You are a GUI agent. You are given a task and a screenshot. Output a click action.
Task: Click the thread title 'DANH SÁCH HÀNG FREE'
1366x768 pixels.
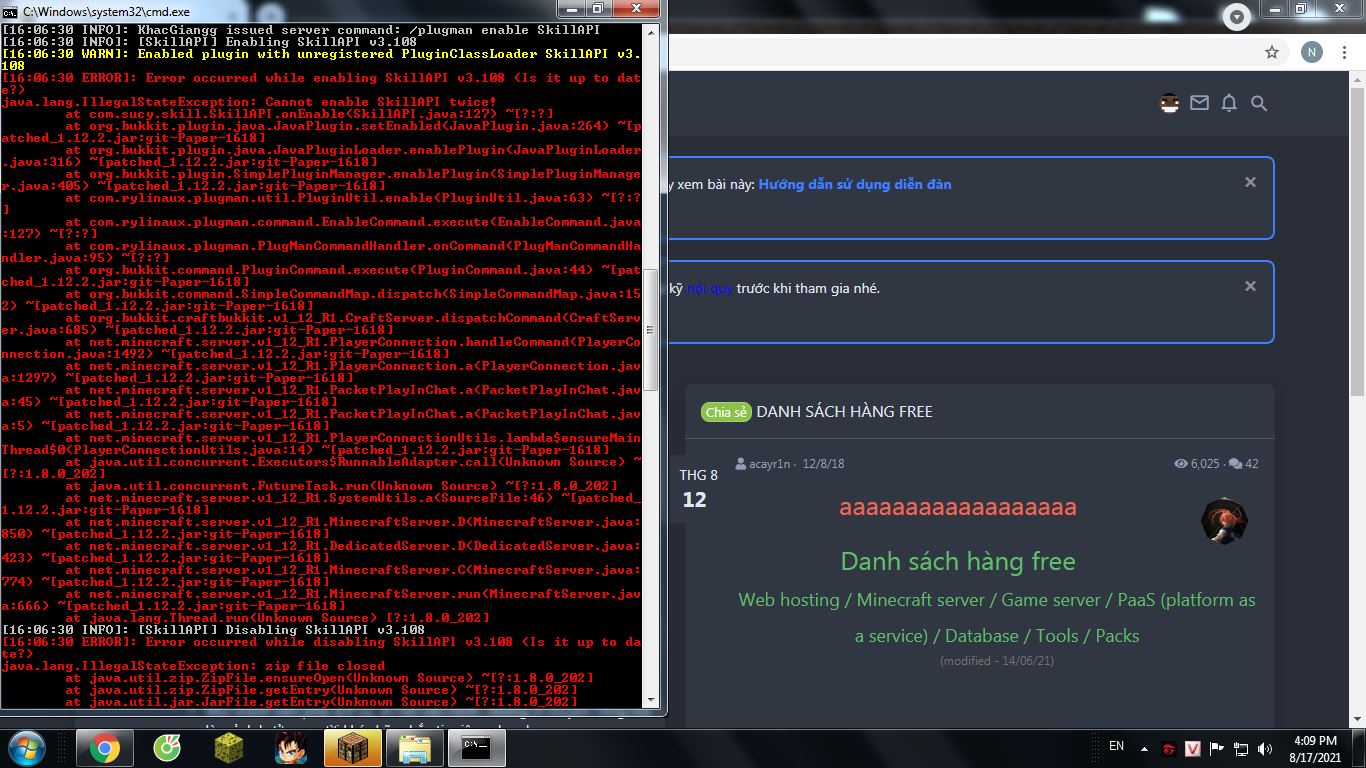coord(845,412)
